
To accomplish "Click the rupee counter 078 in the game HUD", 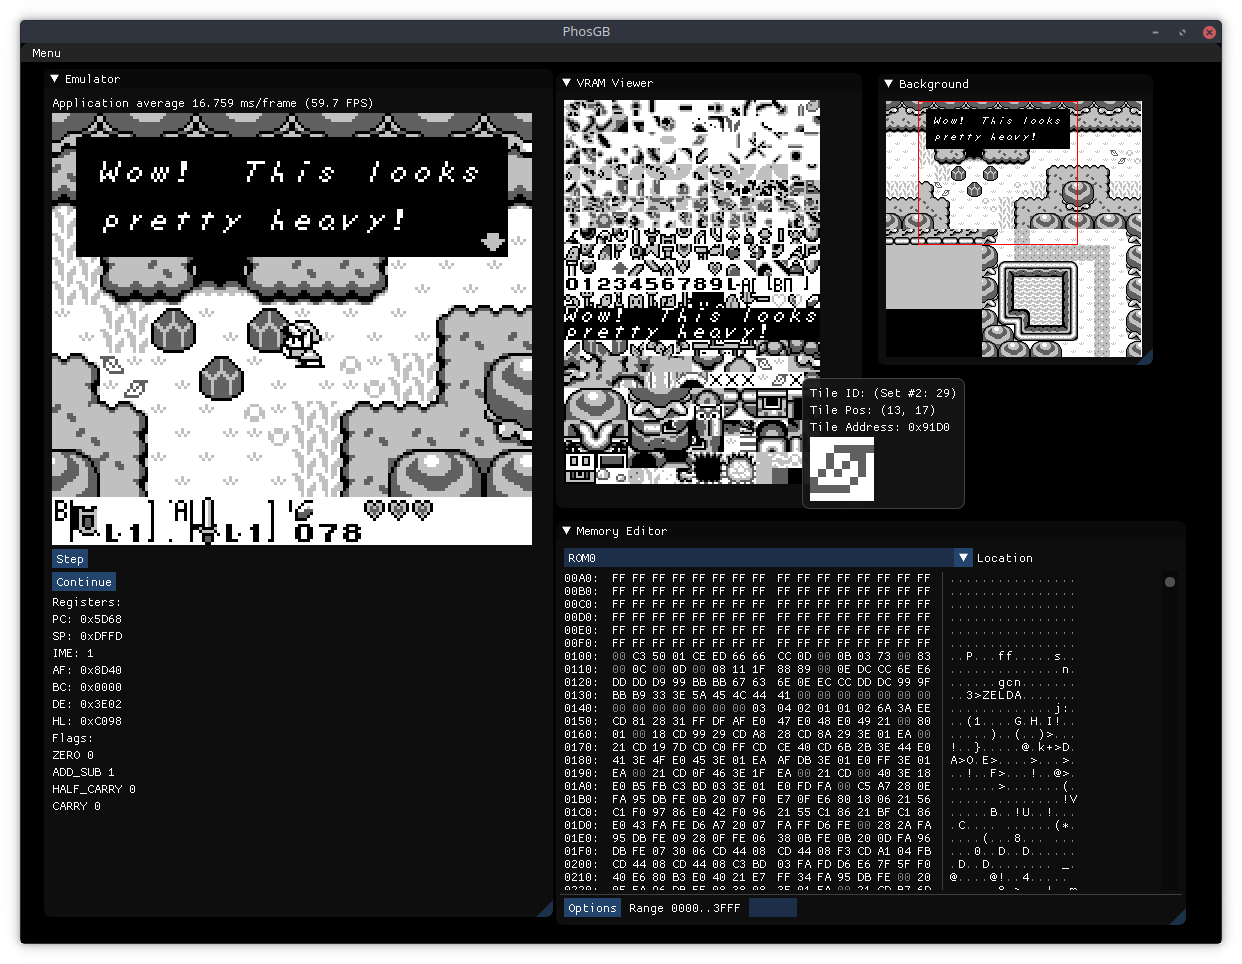I will pos(329,533).
